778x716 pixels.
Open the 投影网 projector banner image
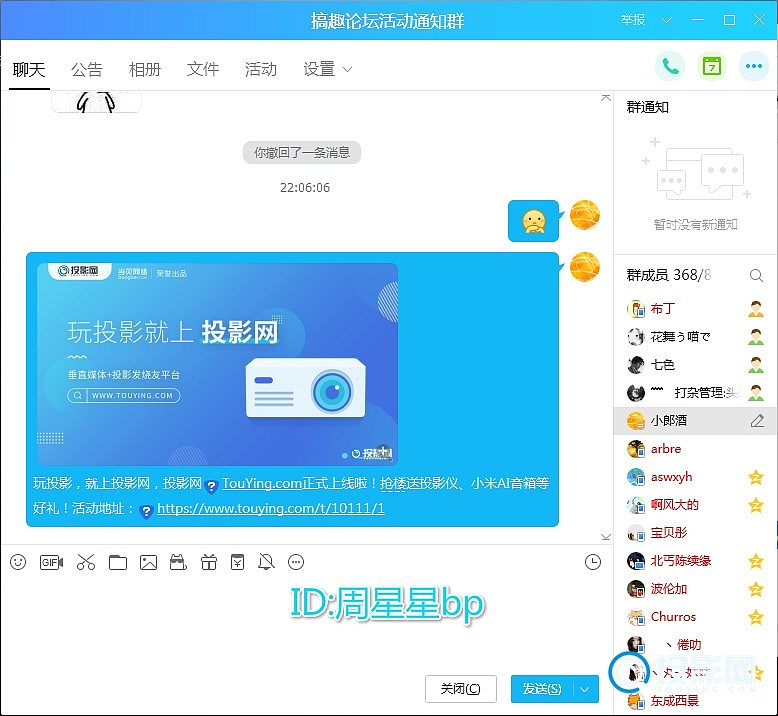tap(218, 364)
